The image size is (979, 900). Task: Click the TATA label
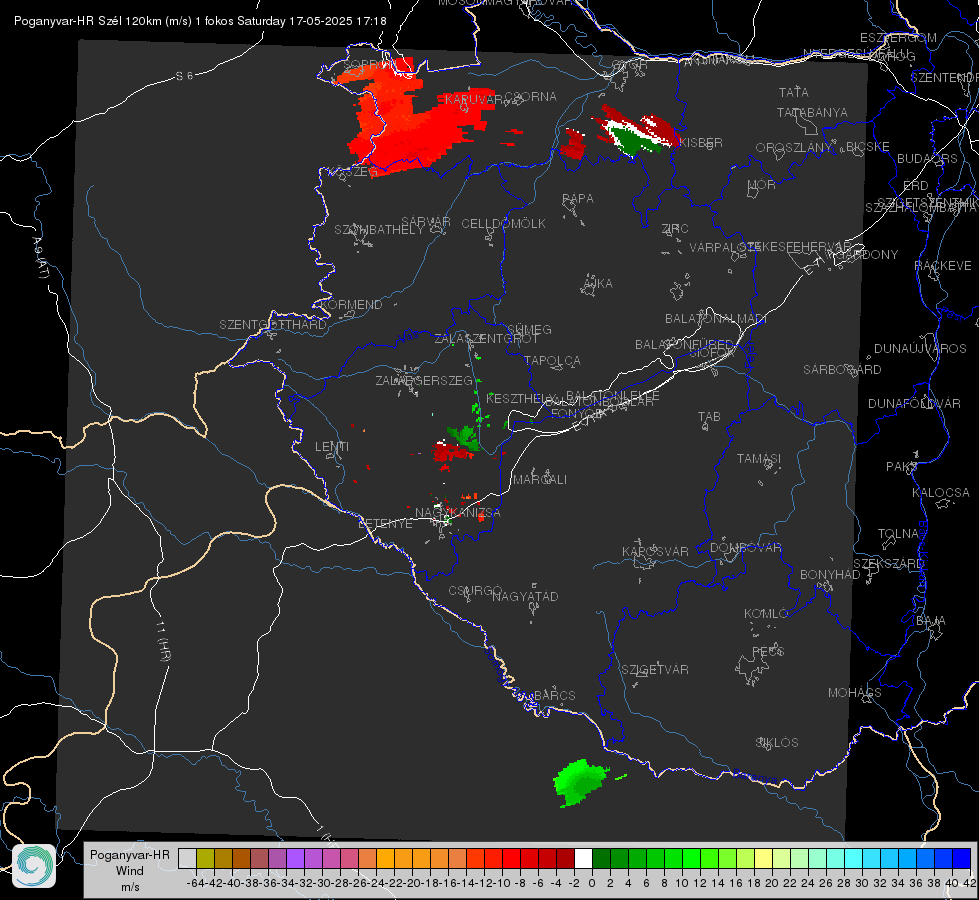coord(794,92)
